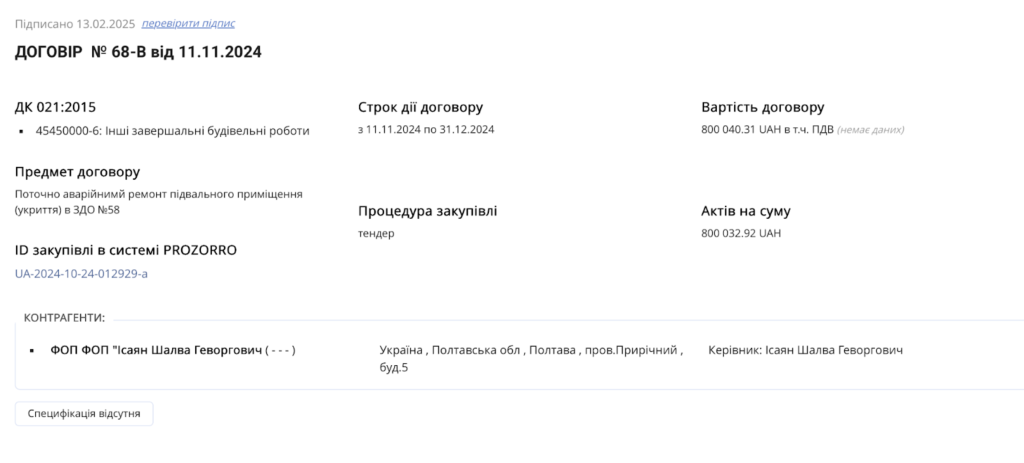Click the contract subject description about ЗДО №58
This screenshot has width=1024, height=463.
coord(158,201)
